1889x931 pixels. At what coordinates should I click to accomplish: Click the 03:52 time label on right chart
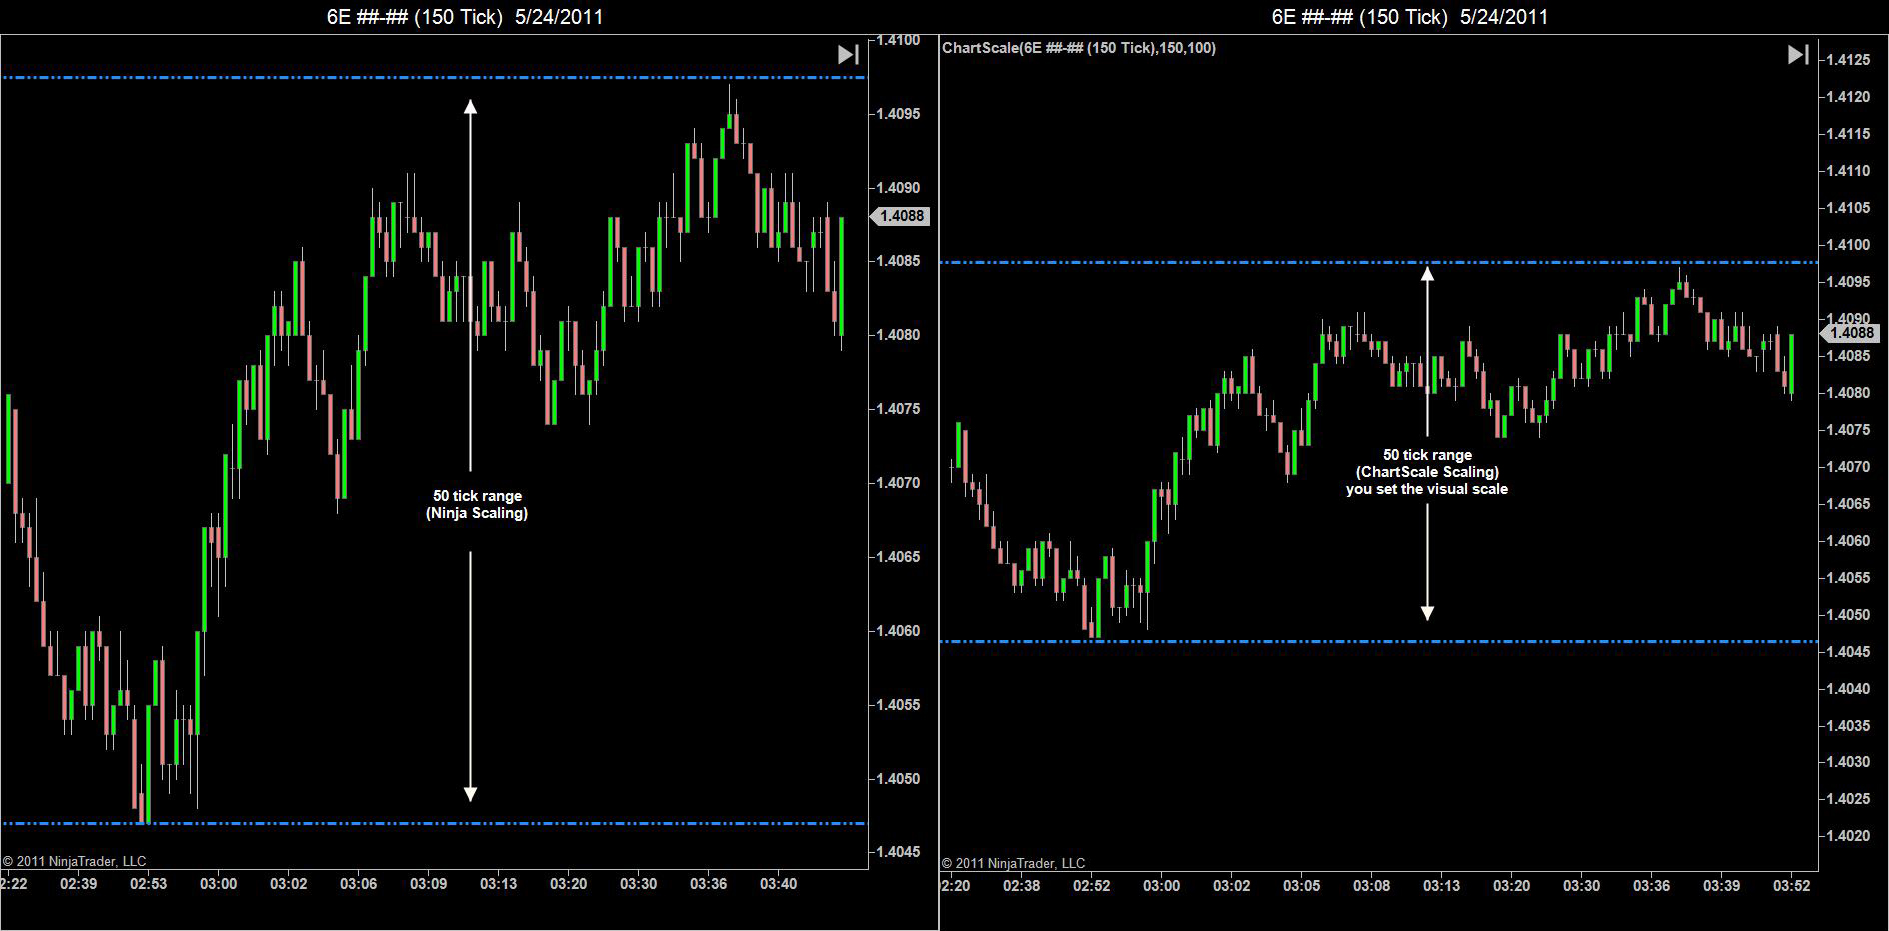tap(1792, 886)
